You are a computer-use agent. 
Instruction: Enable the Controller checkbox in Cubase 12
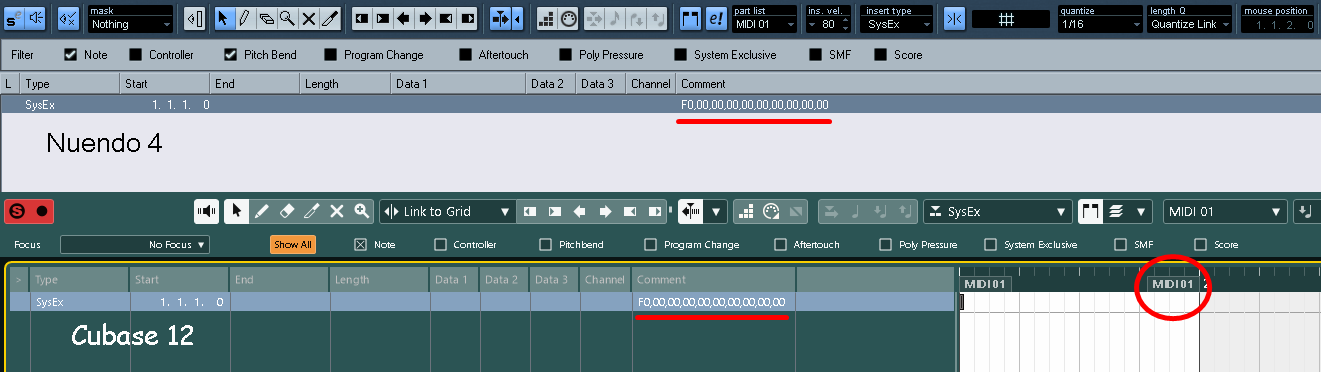coord(440,244)
